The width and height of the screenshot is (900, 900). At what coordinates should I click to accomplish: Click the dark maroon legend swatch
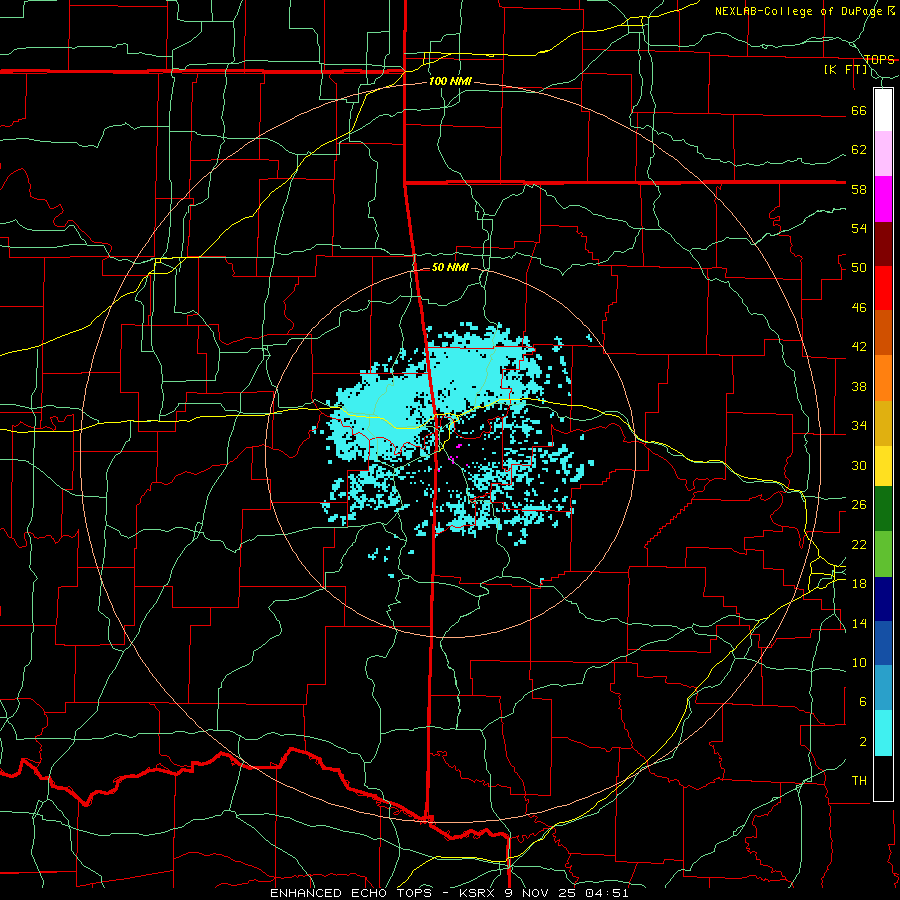[x=883, y=244]
